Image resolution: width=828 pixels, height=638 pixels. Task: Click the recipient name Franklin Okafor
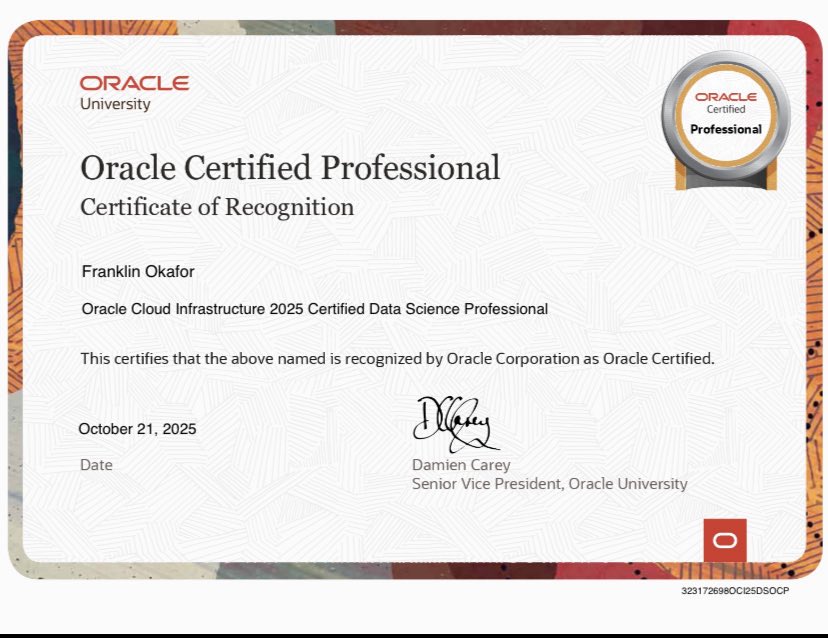[x=138, y=271]
